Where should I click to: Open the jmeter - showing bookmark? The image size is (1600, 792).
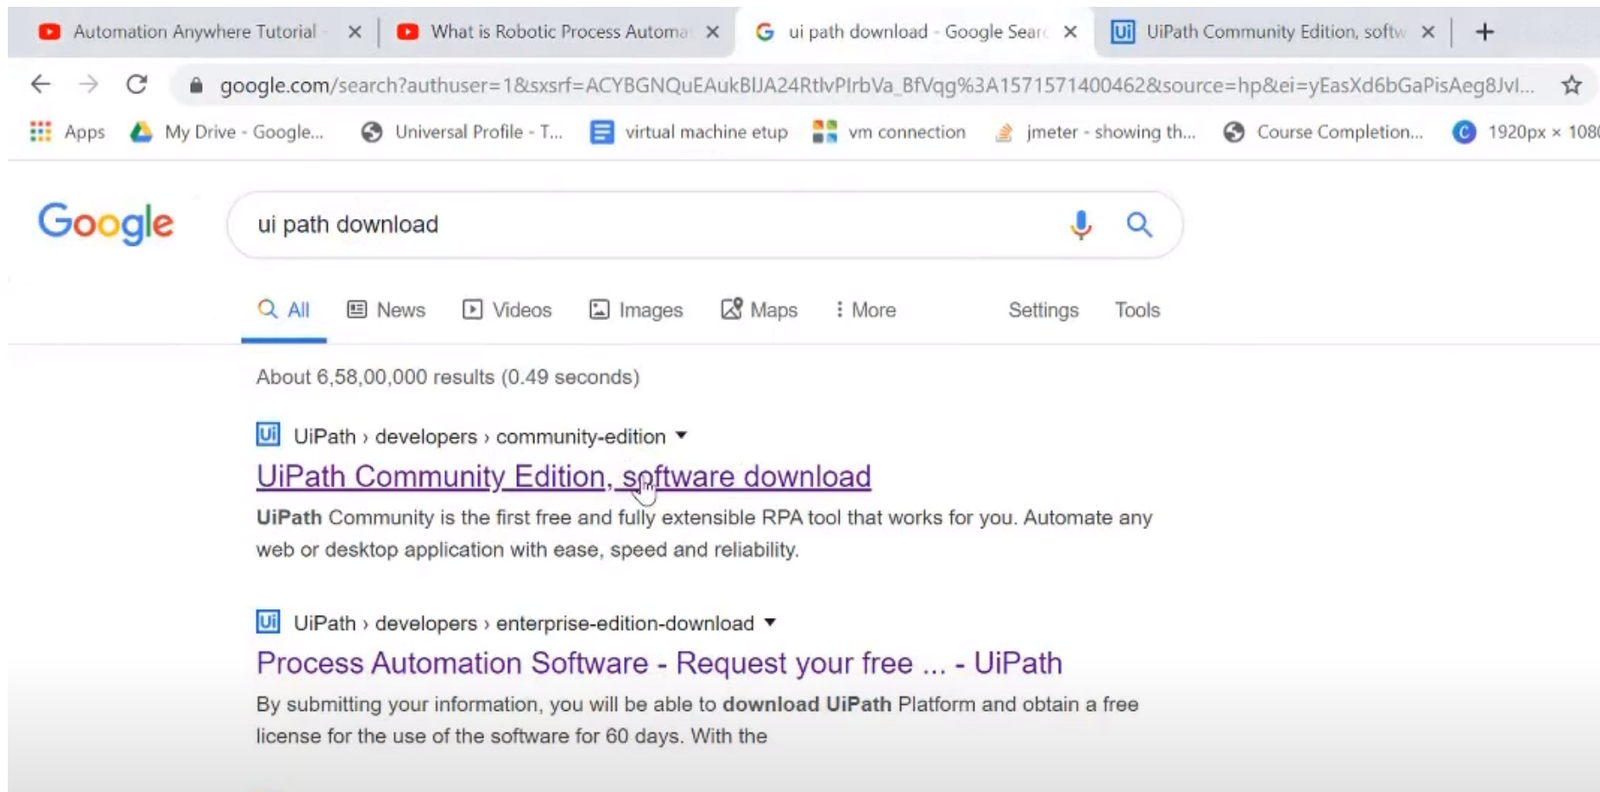pos(1095,132)
